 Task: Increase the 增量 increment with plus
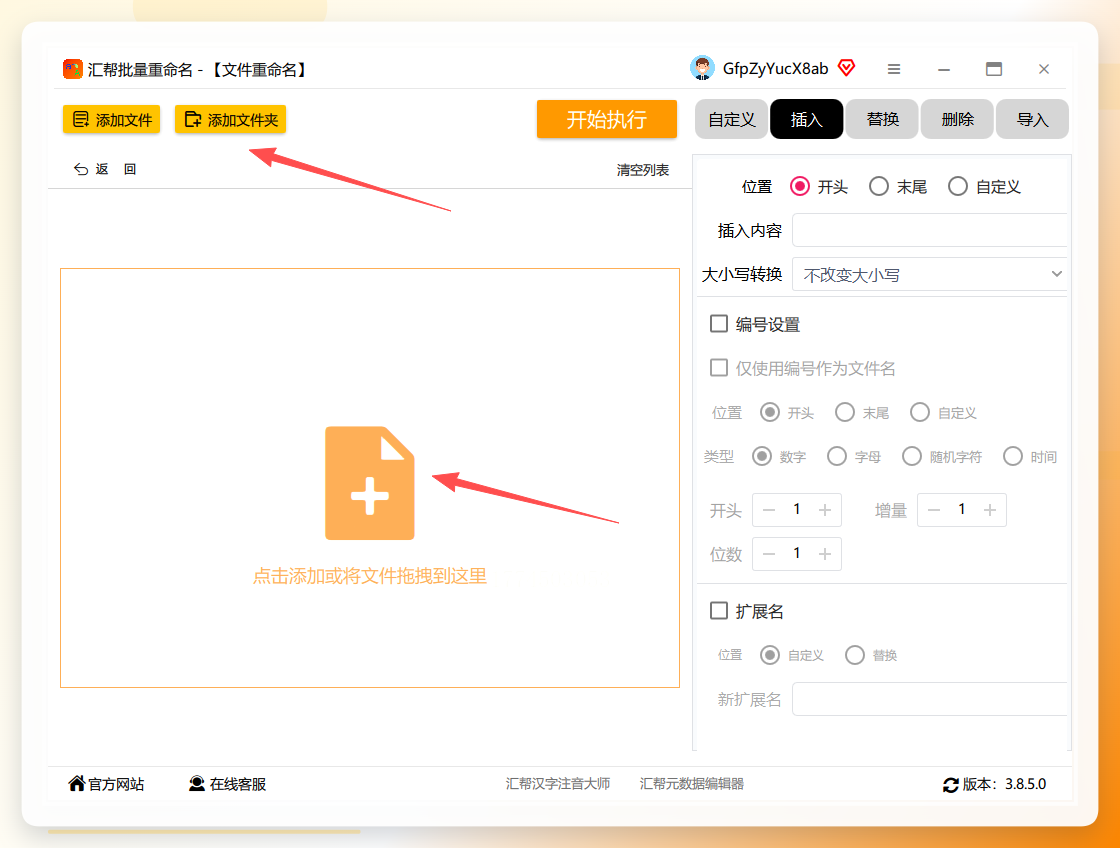click(x=990, y=510)
